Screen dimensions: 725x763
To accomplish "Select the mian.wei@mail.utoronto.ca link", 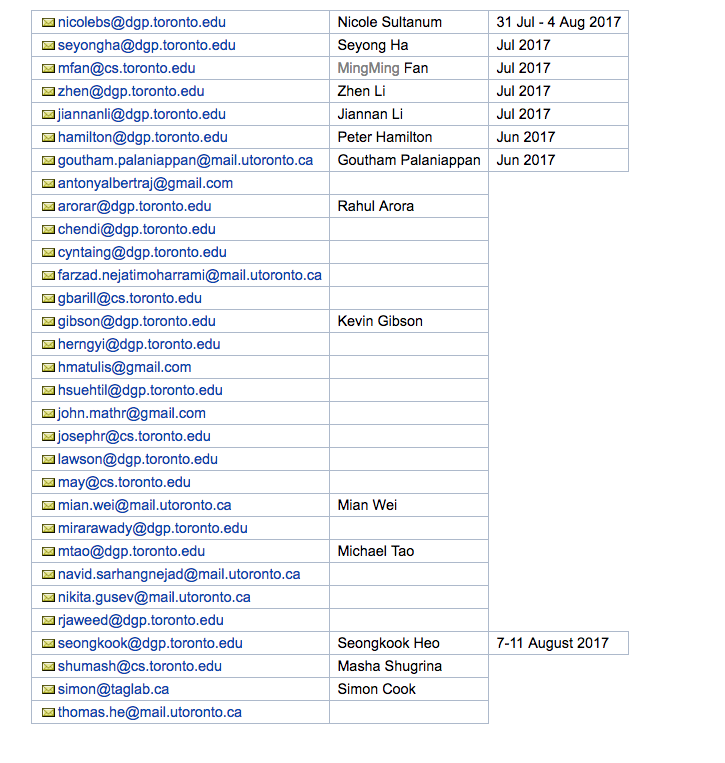I will tap(145, 506).
